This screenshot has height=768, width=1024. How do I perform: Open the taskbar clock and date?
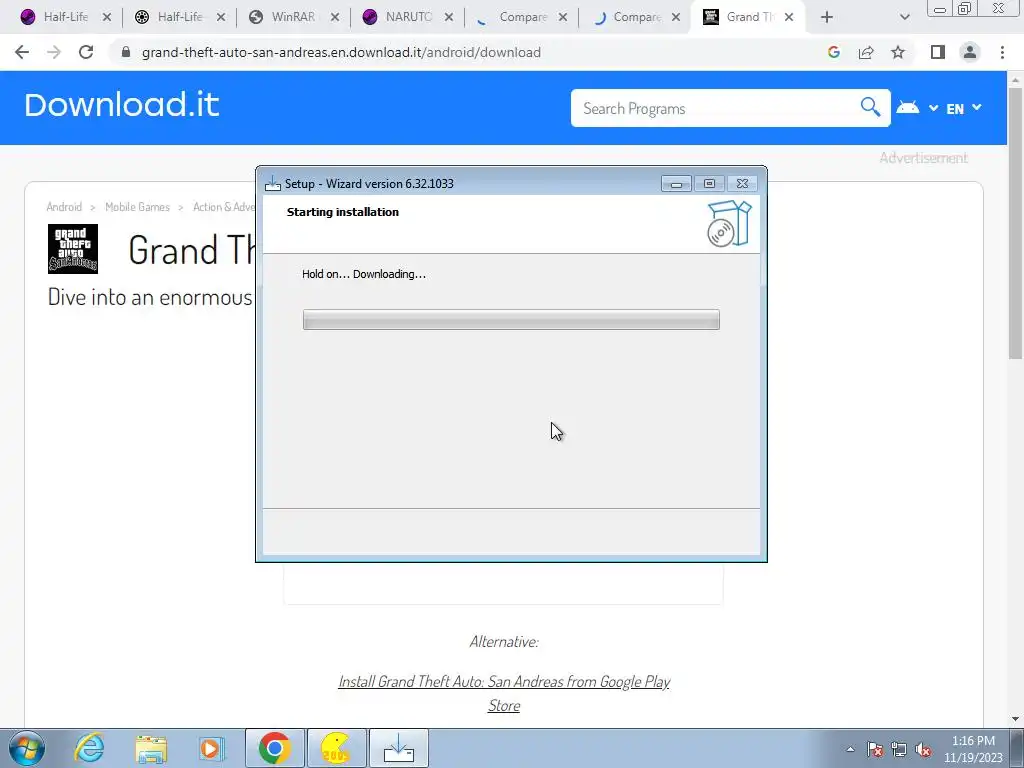(973, 749)
